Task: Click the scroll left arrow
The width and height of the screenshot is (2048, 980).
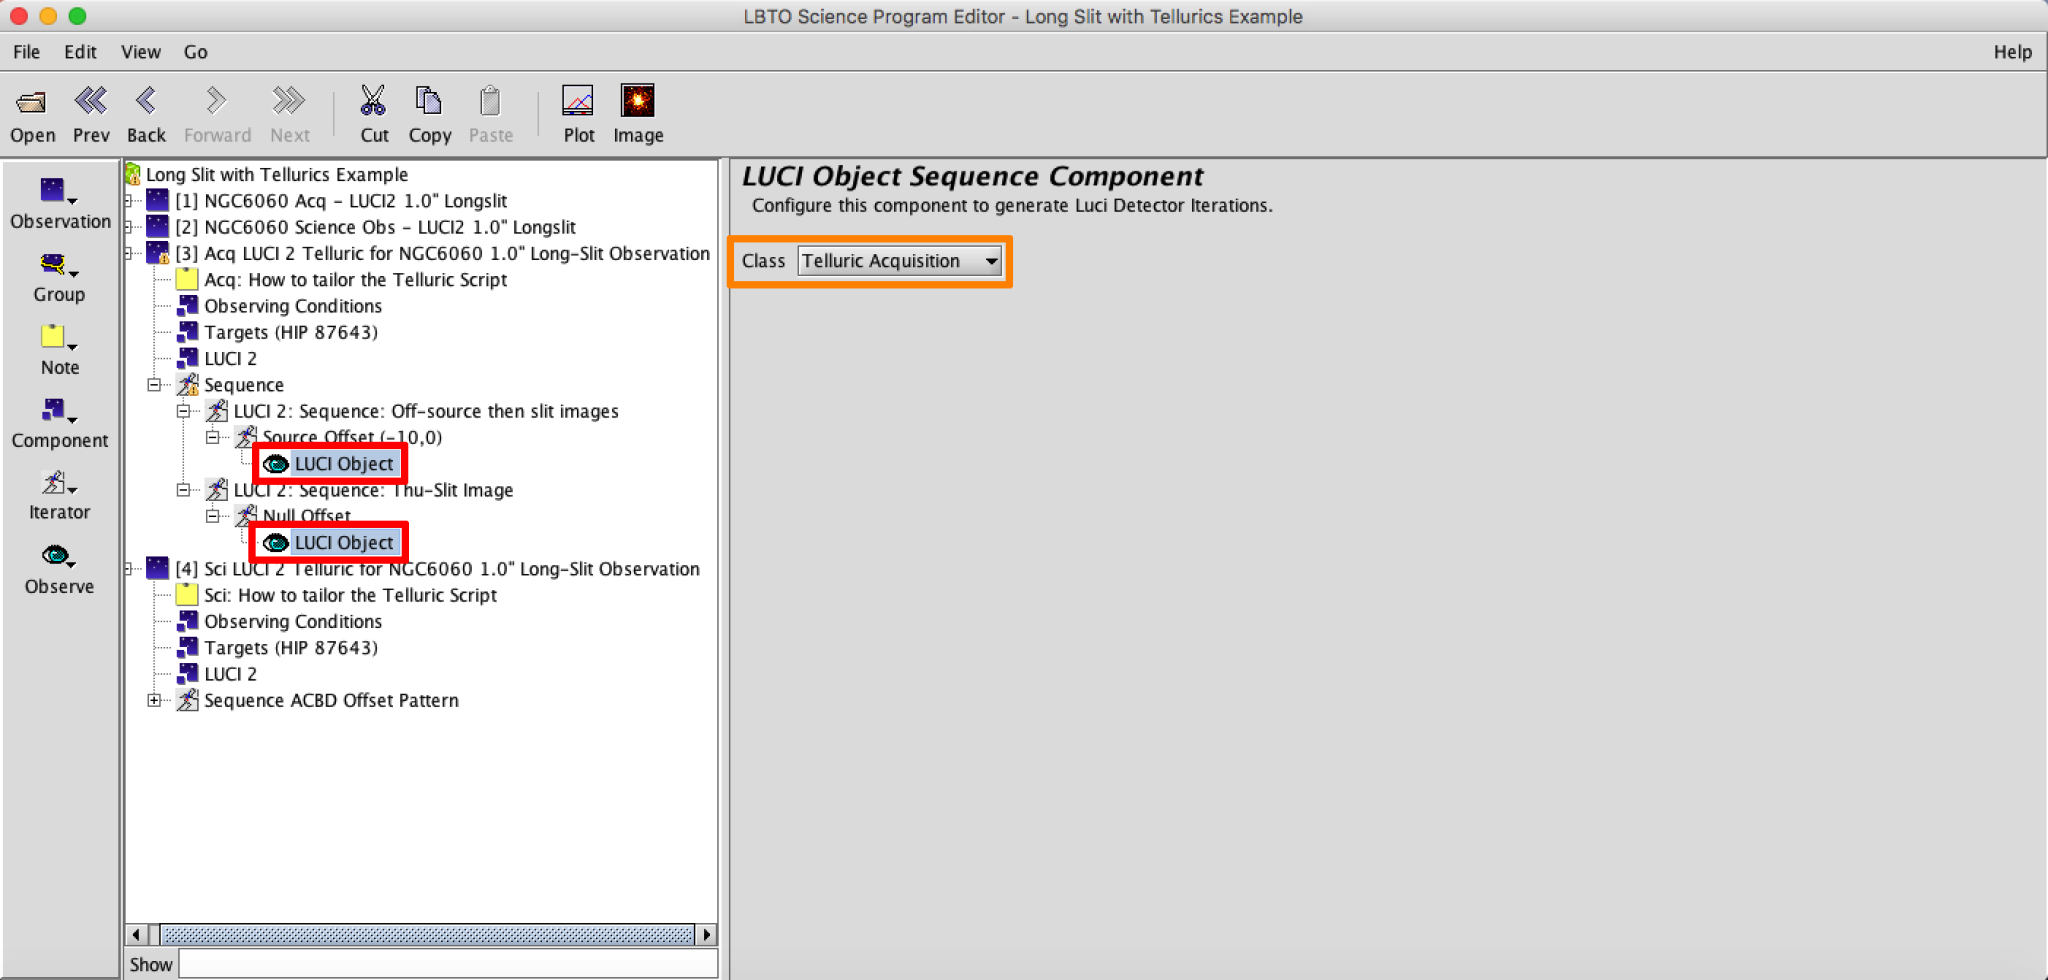Action: pos(137,935)
